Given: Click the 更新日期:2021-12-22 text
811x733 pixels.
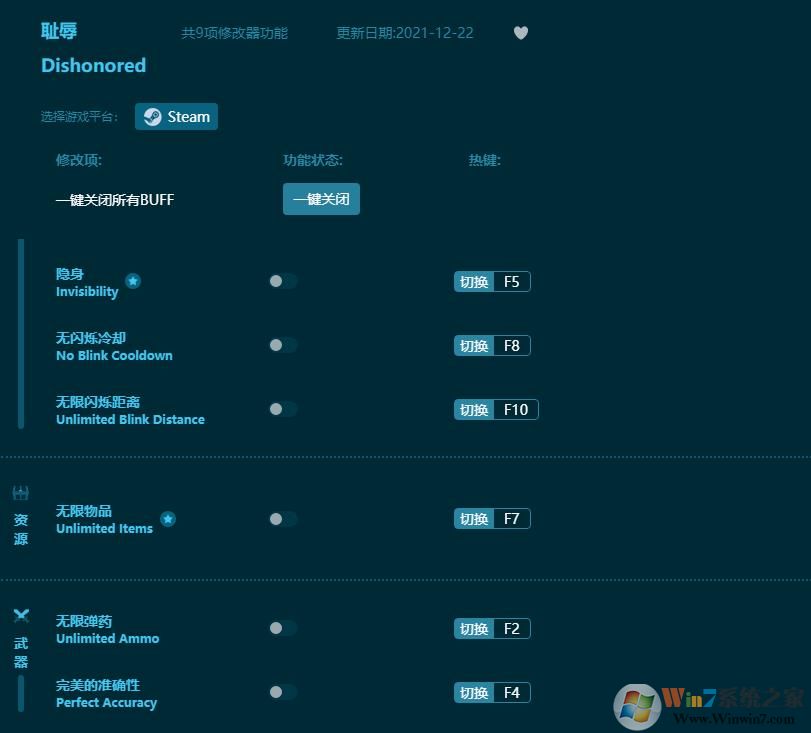Looking at the screenshot, I should [x=405, y=33].
